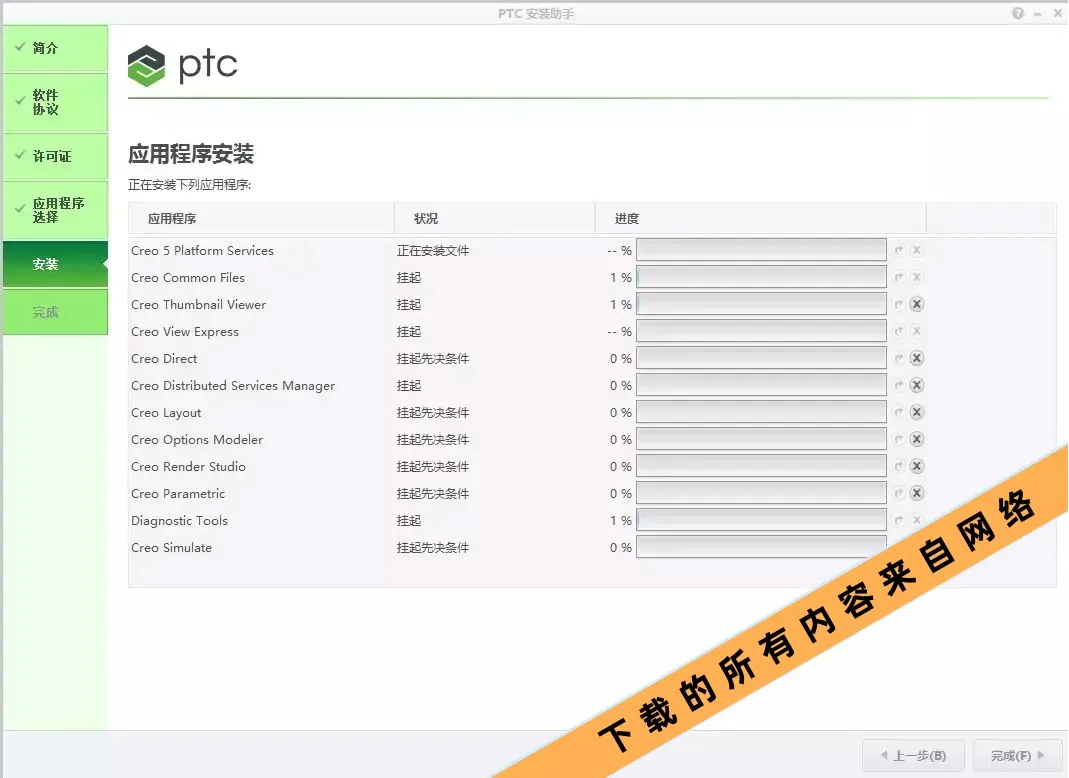Click retry icon for Creo Parametric
This screenshot has height=778, width=1069.
[899, 493]
